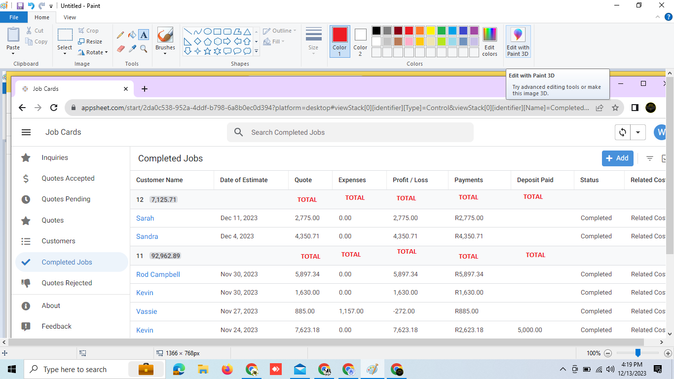
Task: Click the browser Reload icon
Action: click(54, 107)
